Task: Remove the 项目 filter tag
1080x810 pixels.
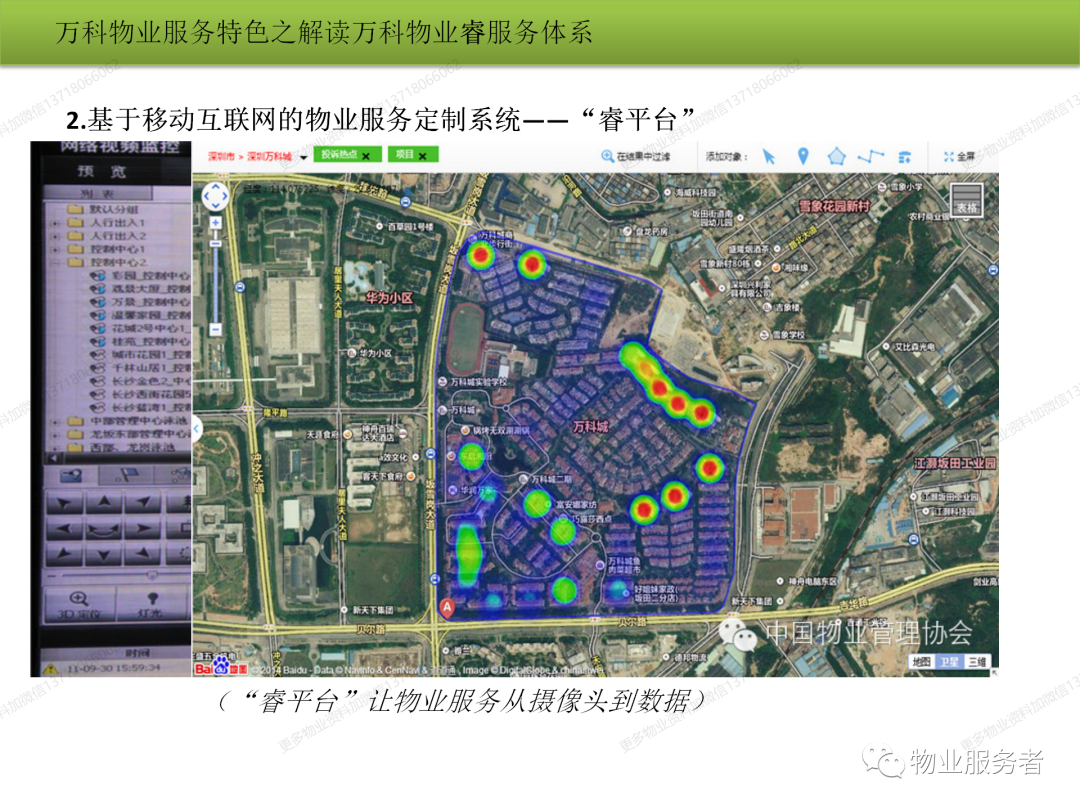Action: click(422, 156)
